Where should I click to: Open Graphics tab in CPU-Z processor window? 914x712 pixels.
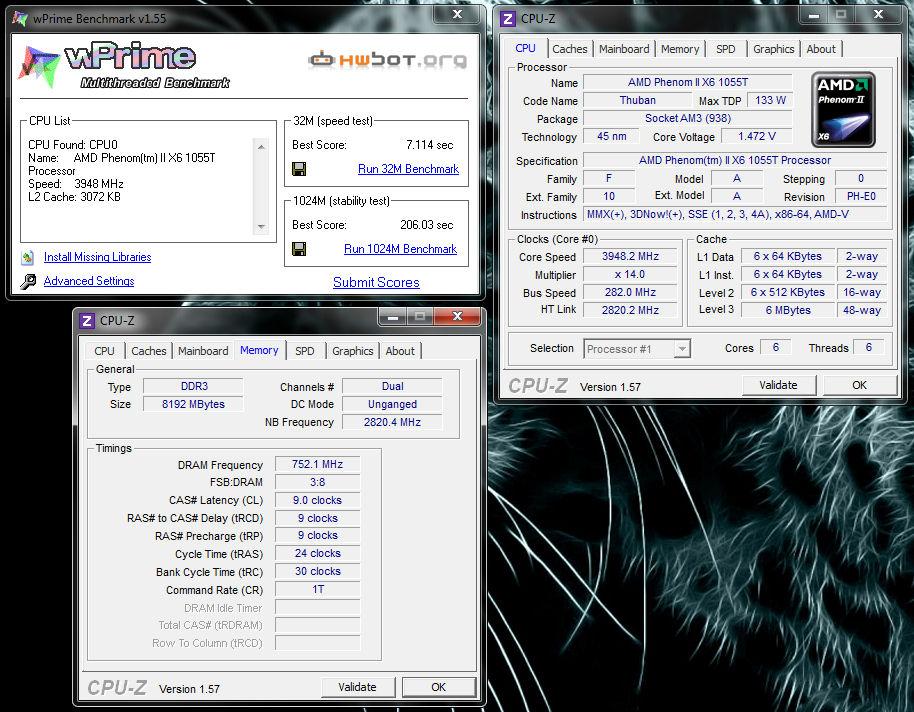click(774, 49)
